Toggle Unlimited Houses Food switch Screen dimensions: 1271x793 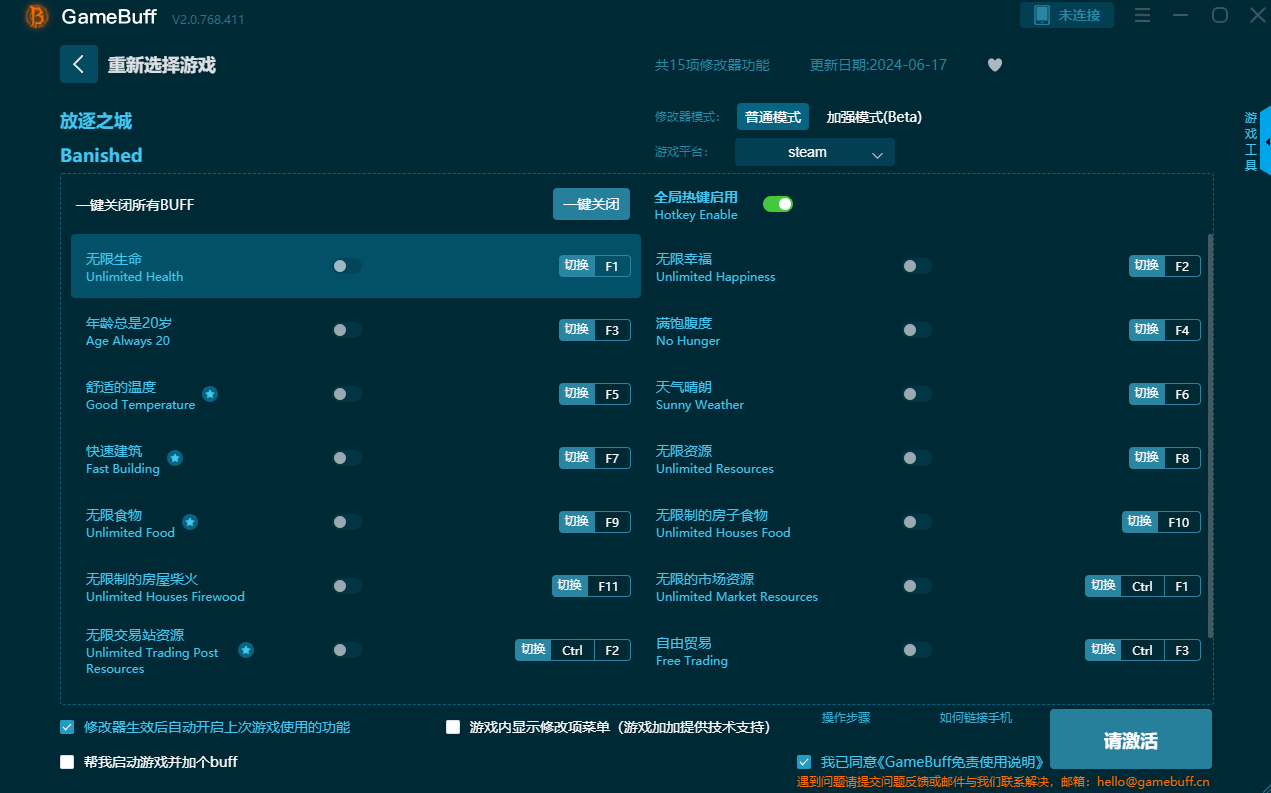917,522
